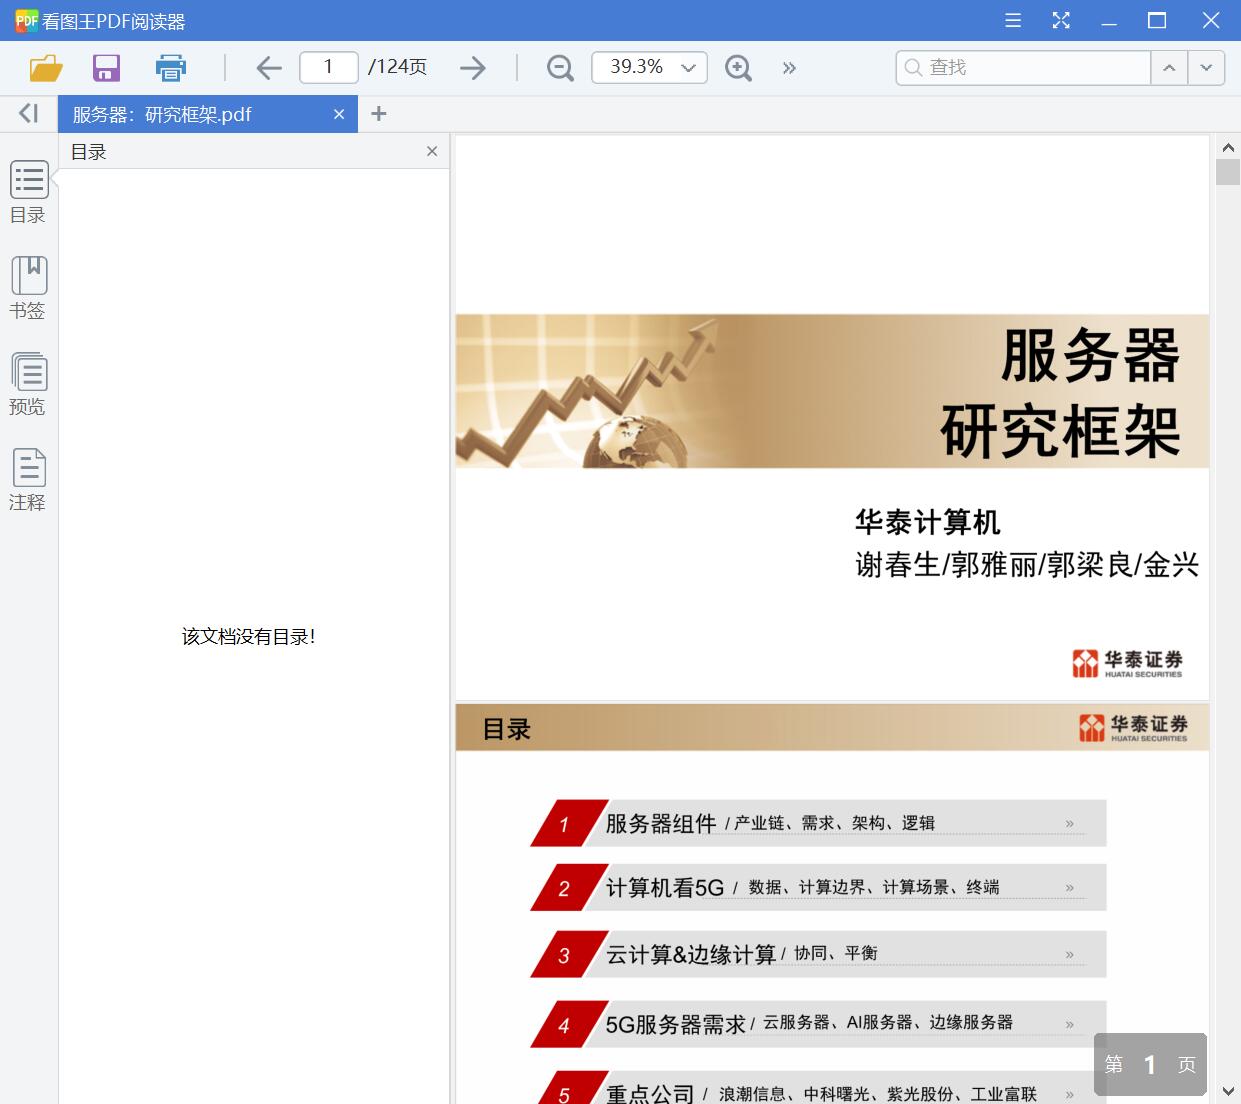The width and height of the screenshot is (1241, 1104).
Task: Open the main menu hamburger icon
Action: point(1013,20)
